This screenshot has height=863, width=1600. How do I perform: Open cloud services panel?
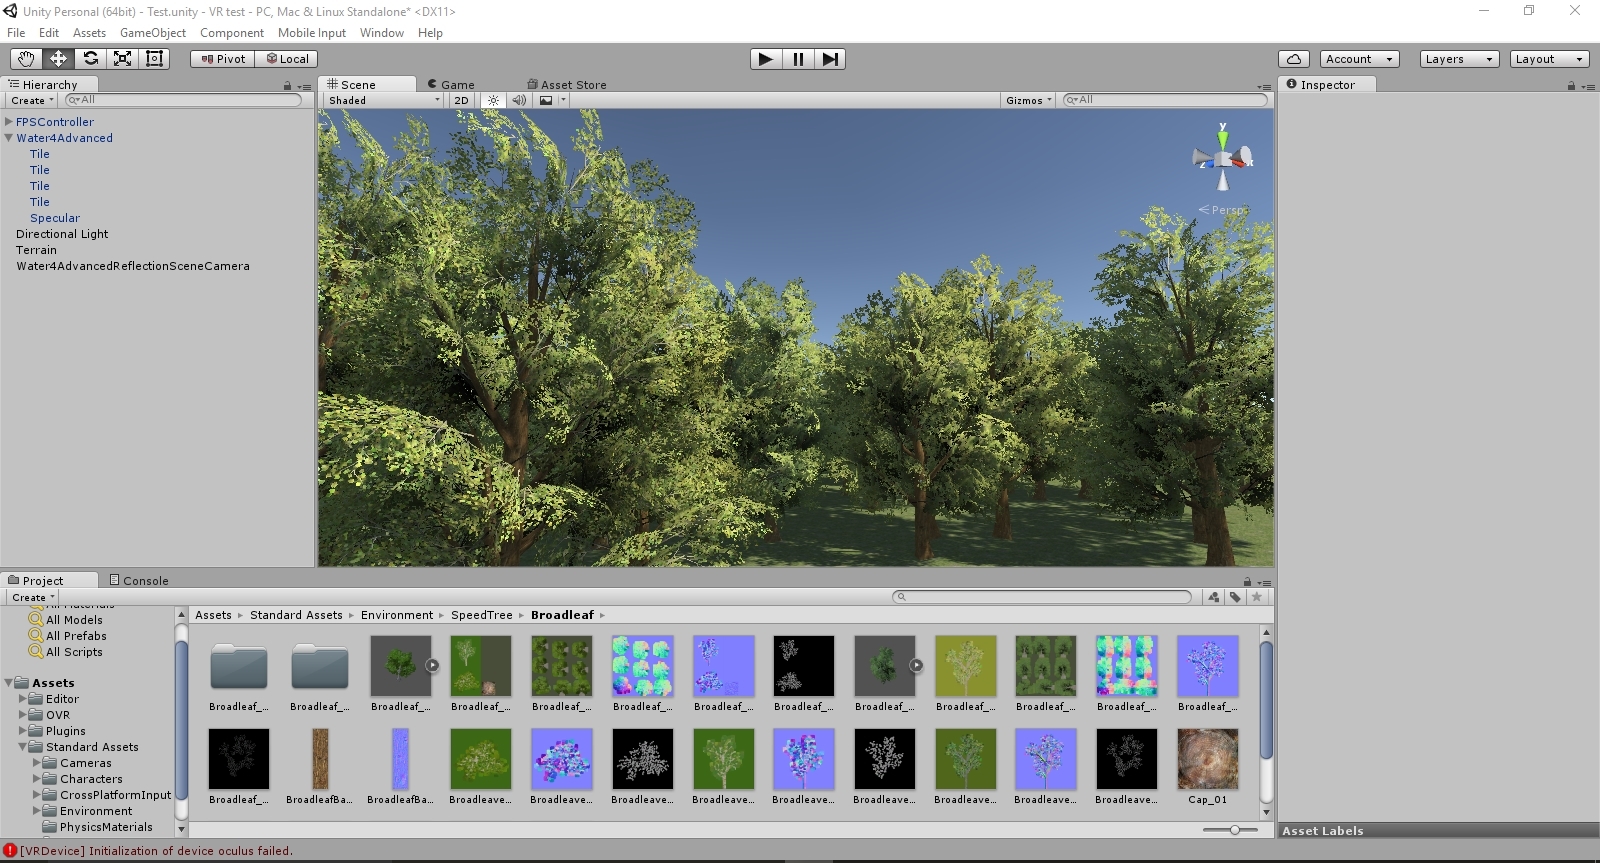[1294, 59]
